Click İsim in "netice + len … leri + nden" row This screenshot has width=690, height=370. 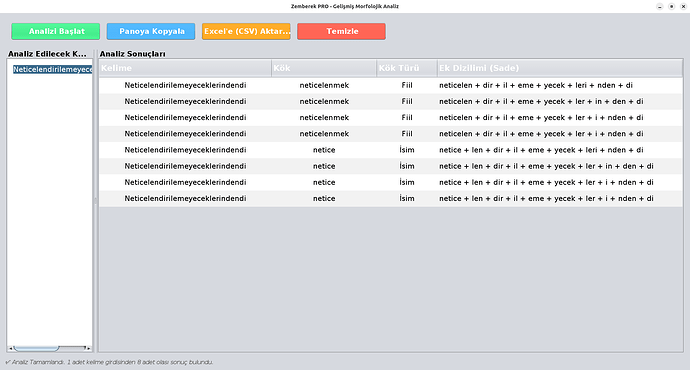407,150
